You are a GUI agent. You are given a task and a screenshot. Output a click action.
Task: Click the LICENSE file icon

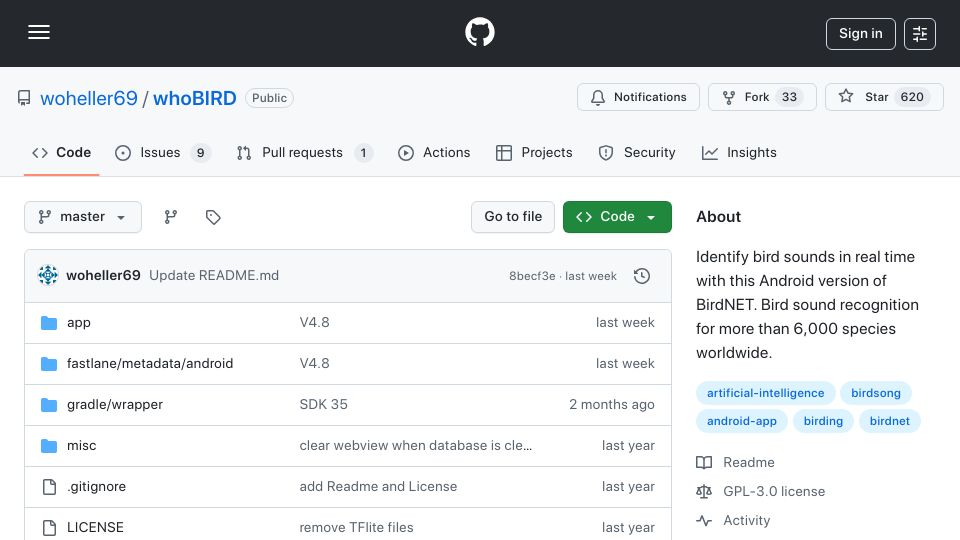pos(49,528)
